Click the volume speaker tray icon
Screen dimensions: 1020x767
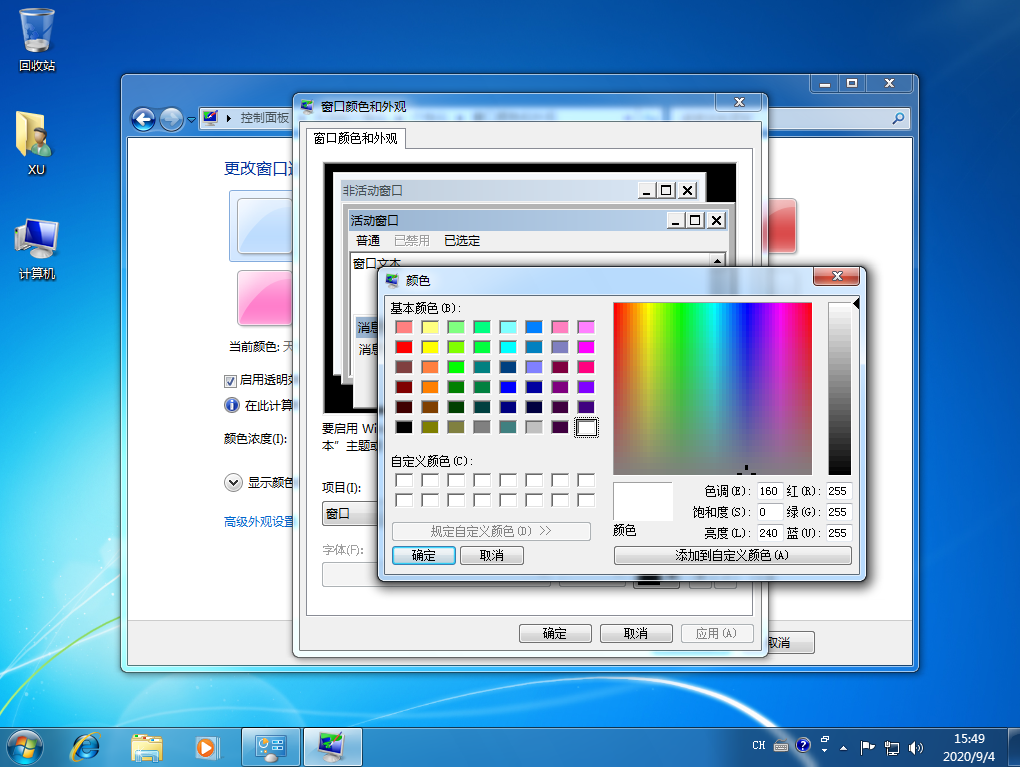tap(915, 747)
